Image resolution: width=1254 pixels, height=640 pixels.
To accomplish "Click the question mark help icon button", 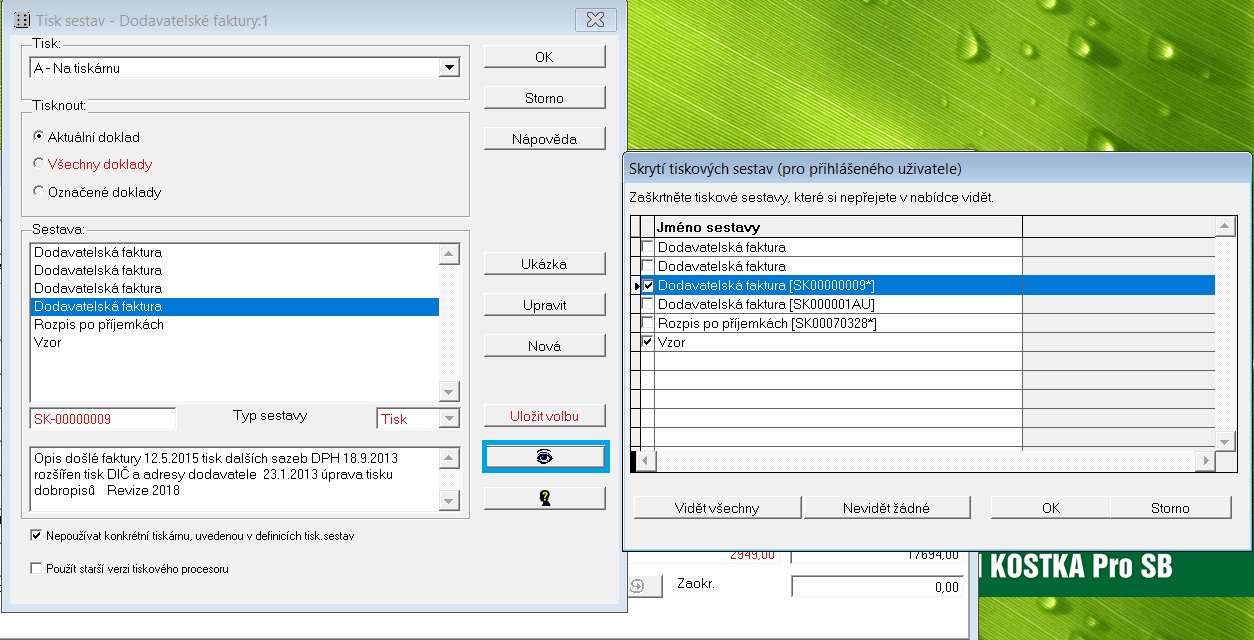I will [545, 498].
